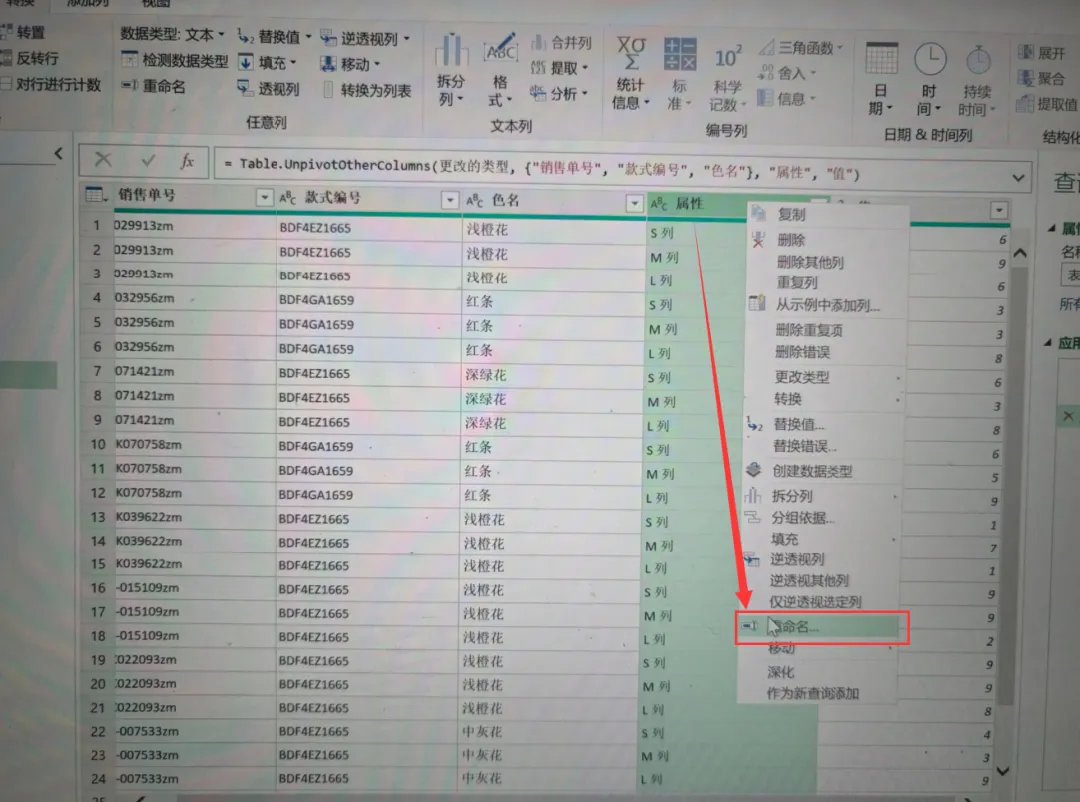The width and height of the screenshot is (1080, 802).
Task: Open the 更改类型 submenu in the context menu
Action: click(802, 377)
